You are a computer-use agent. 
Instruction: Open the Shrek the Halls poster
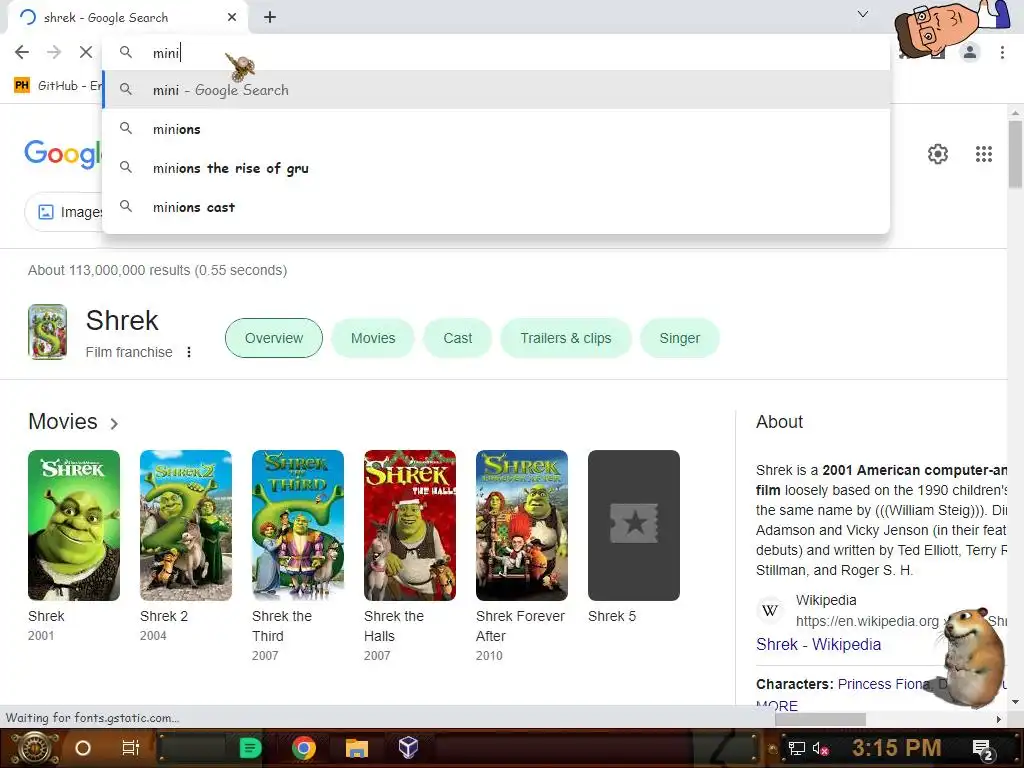[410, 525]
